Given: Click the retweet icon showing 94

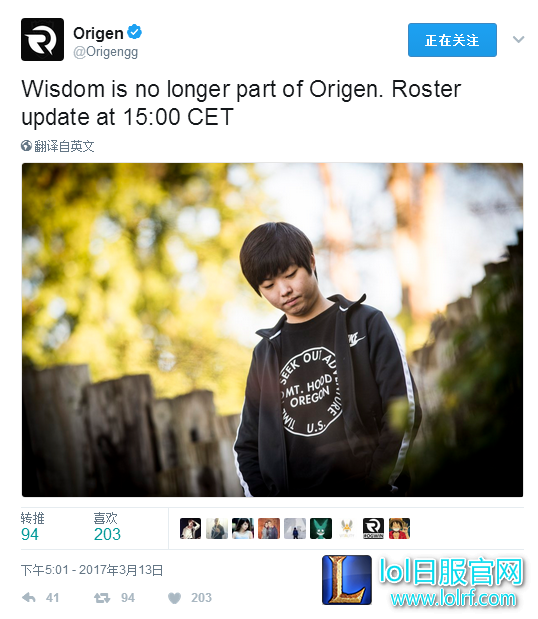Looking at the screenshot, I should 102,598.
